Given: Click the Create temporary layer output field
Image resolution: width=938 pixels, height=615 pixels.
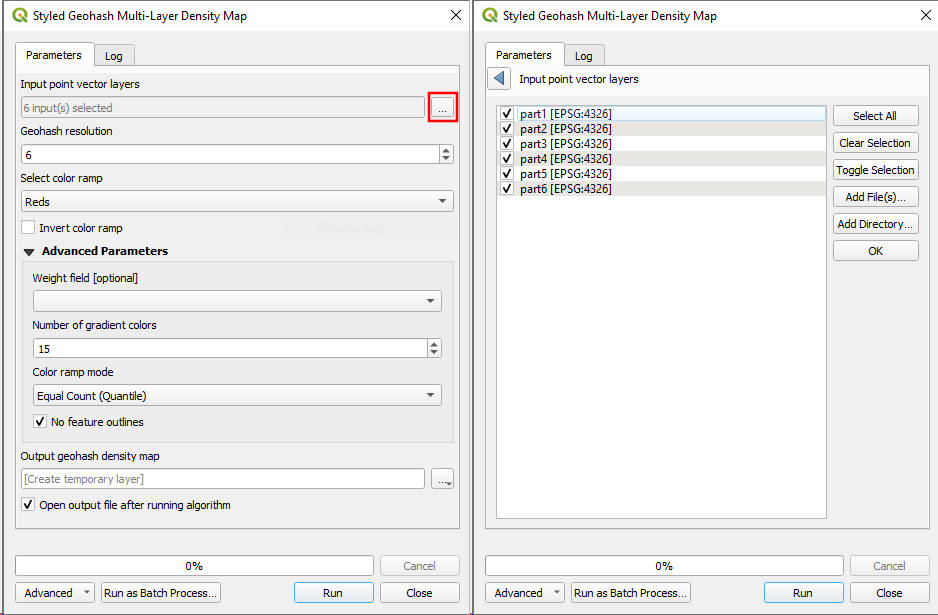Looking at the screenshot, I should point(223,479).
